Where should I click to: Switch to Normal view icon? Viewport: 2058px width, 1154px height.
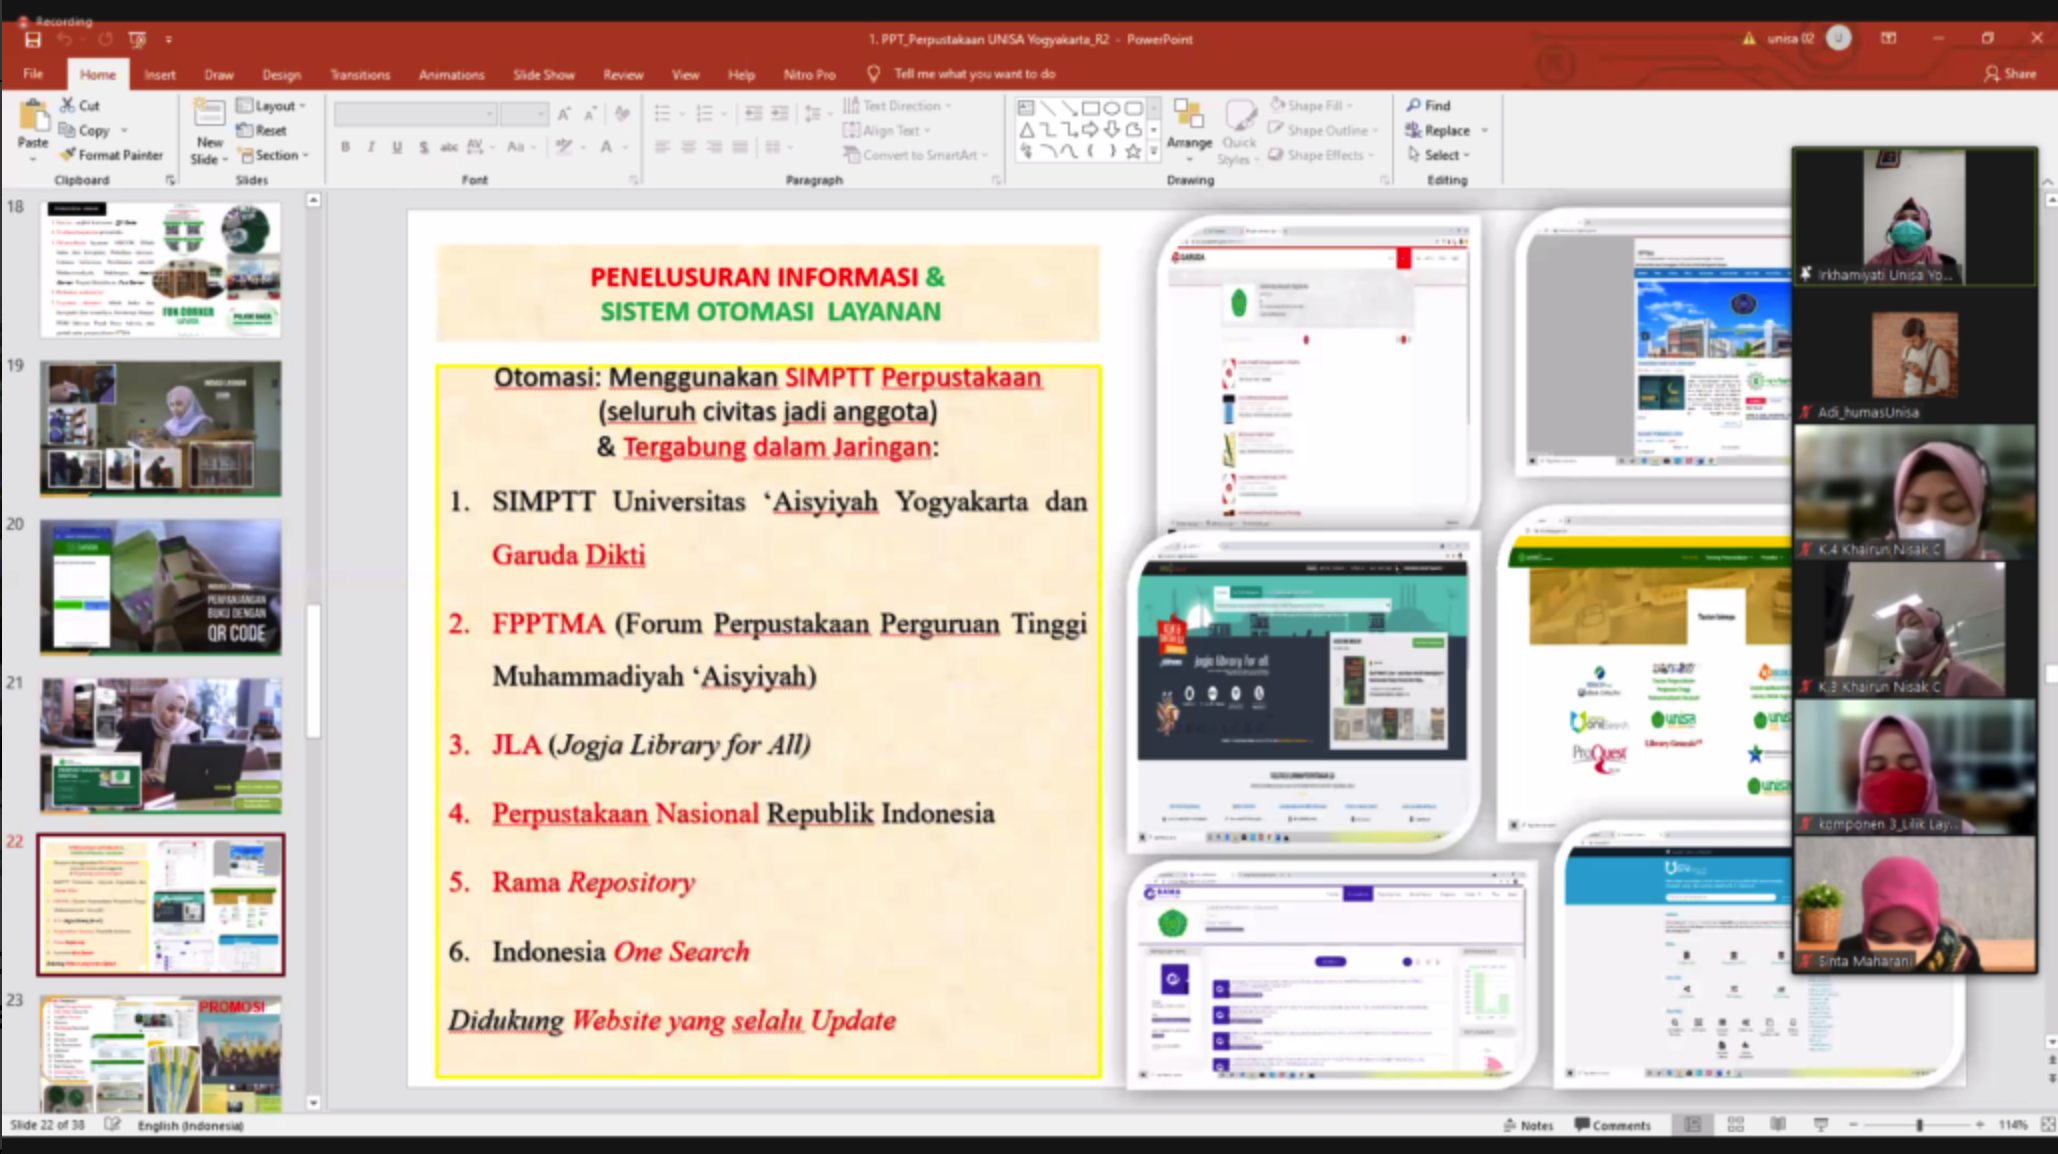(x=1692, y=1125)
